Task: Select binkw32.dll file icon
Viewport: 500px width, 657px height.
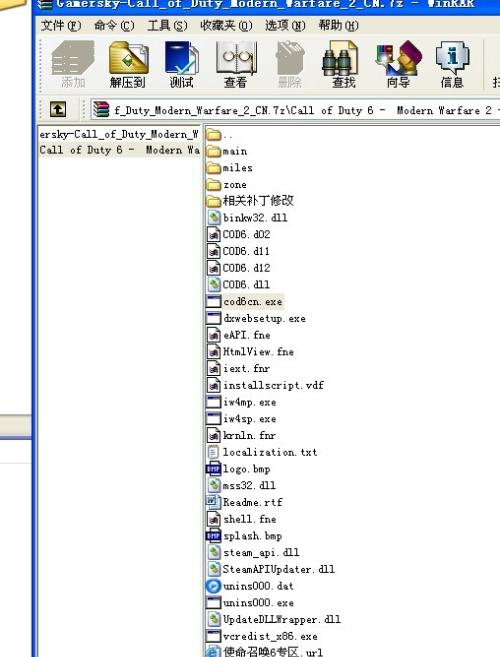Action: 214,217
